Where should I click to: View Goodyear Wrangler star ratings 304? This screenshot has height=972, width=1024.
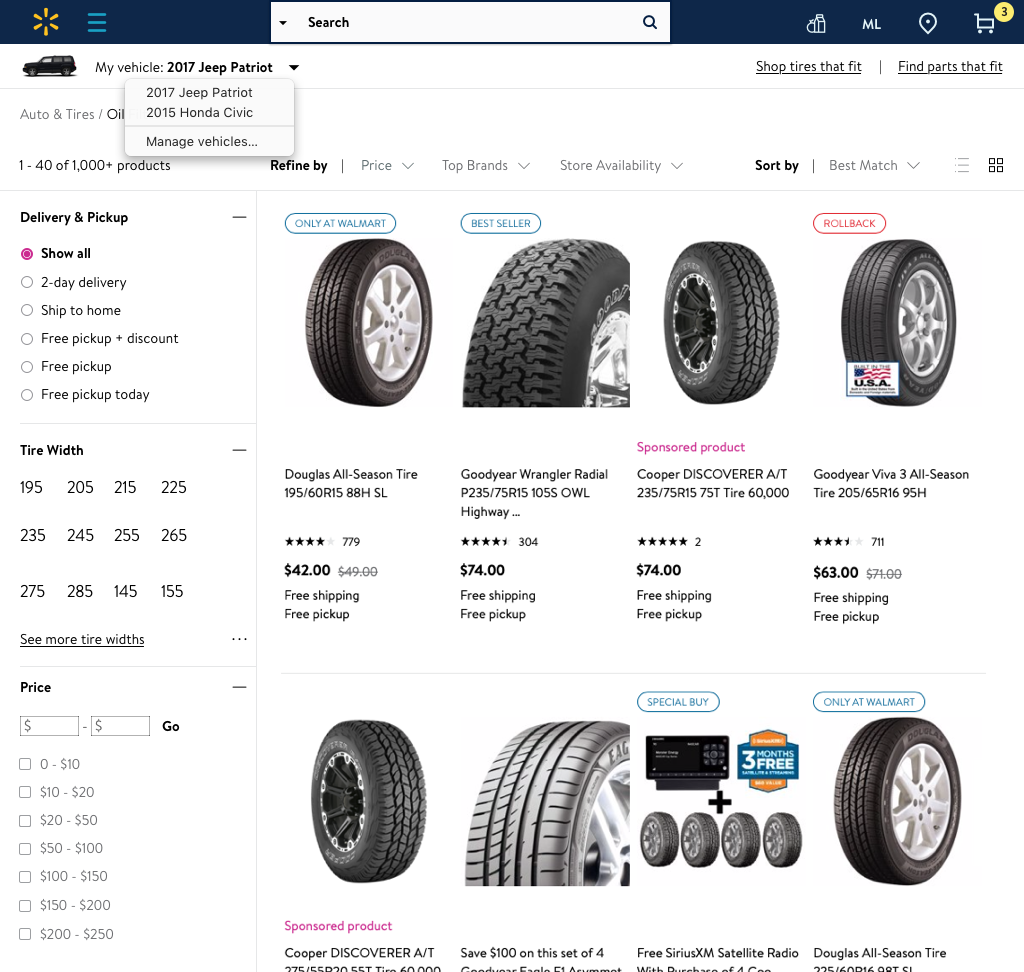click(499, 542)
